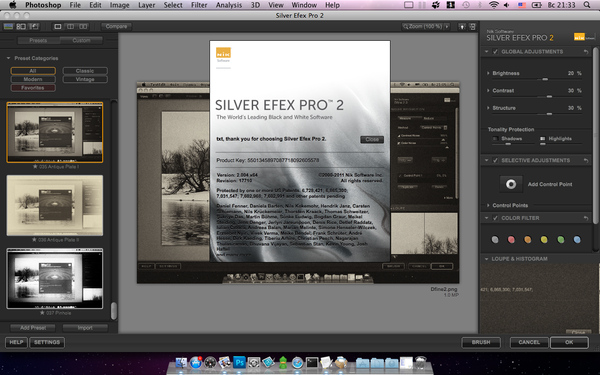Click the Add Control Point icon

pyautogui.click(x=510, y=184)
